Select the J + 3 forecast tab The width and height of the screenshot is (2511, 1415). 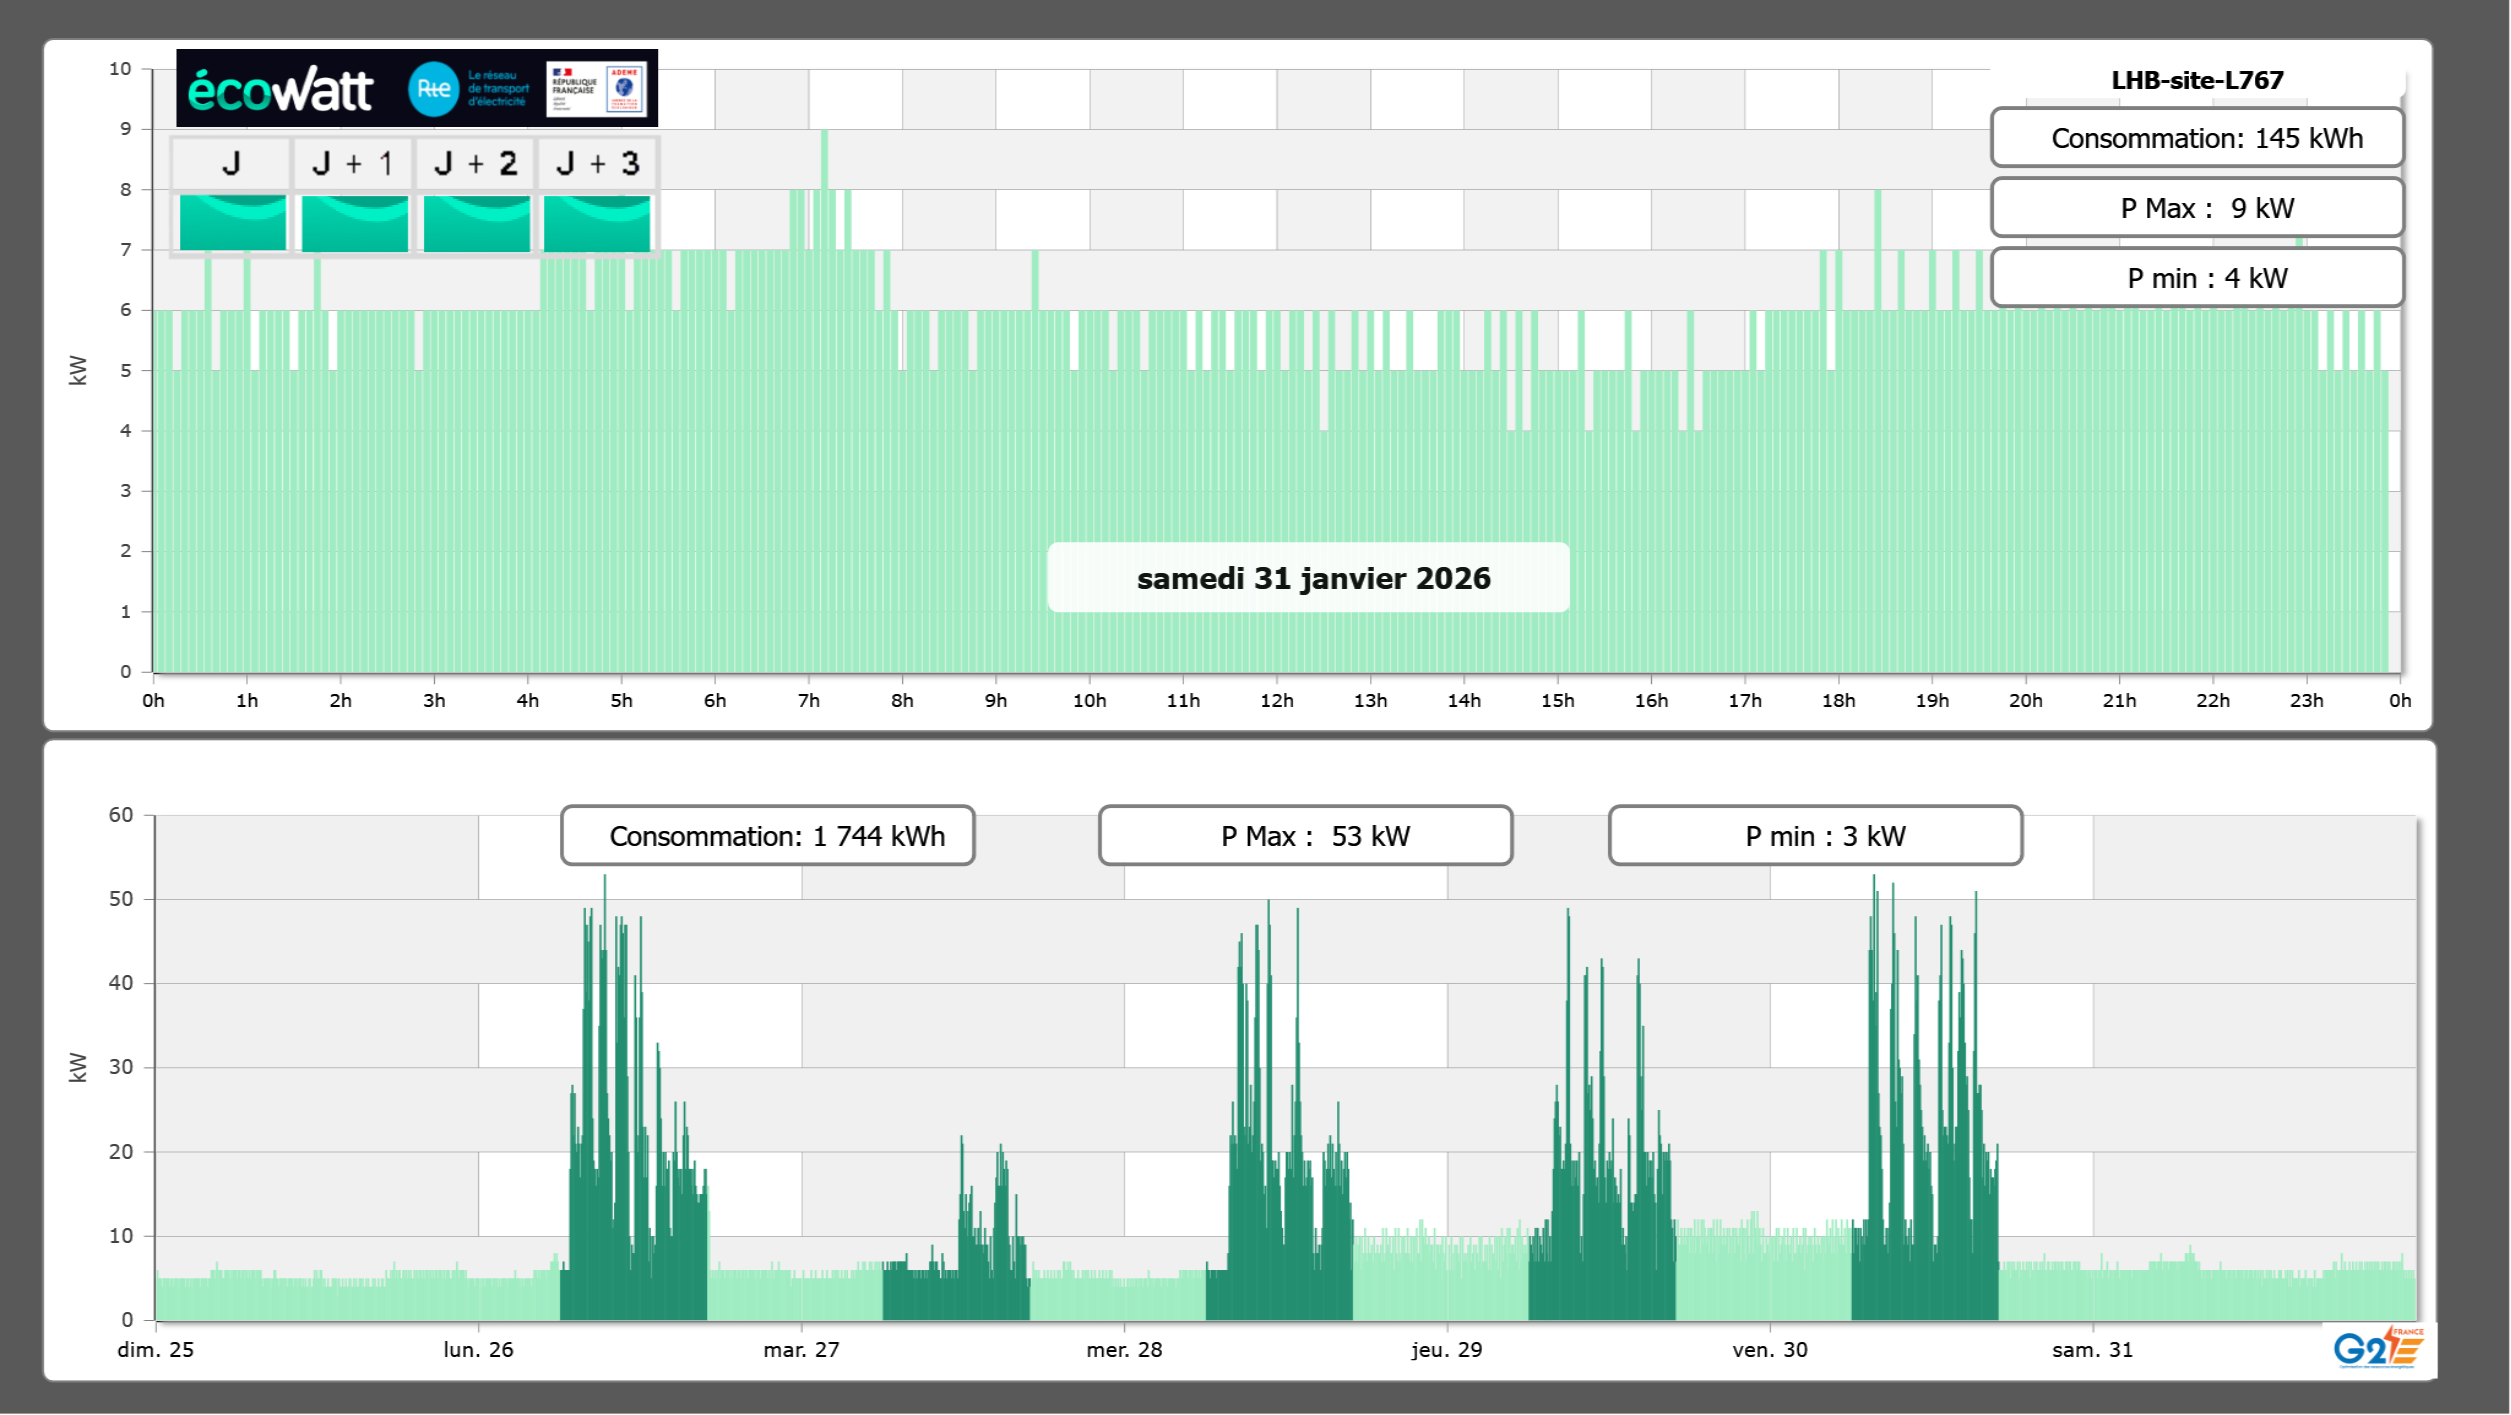[x=597, y=163]
